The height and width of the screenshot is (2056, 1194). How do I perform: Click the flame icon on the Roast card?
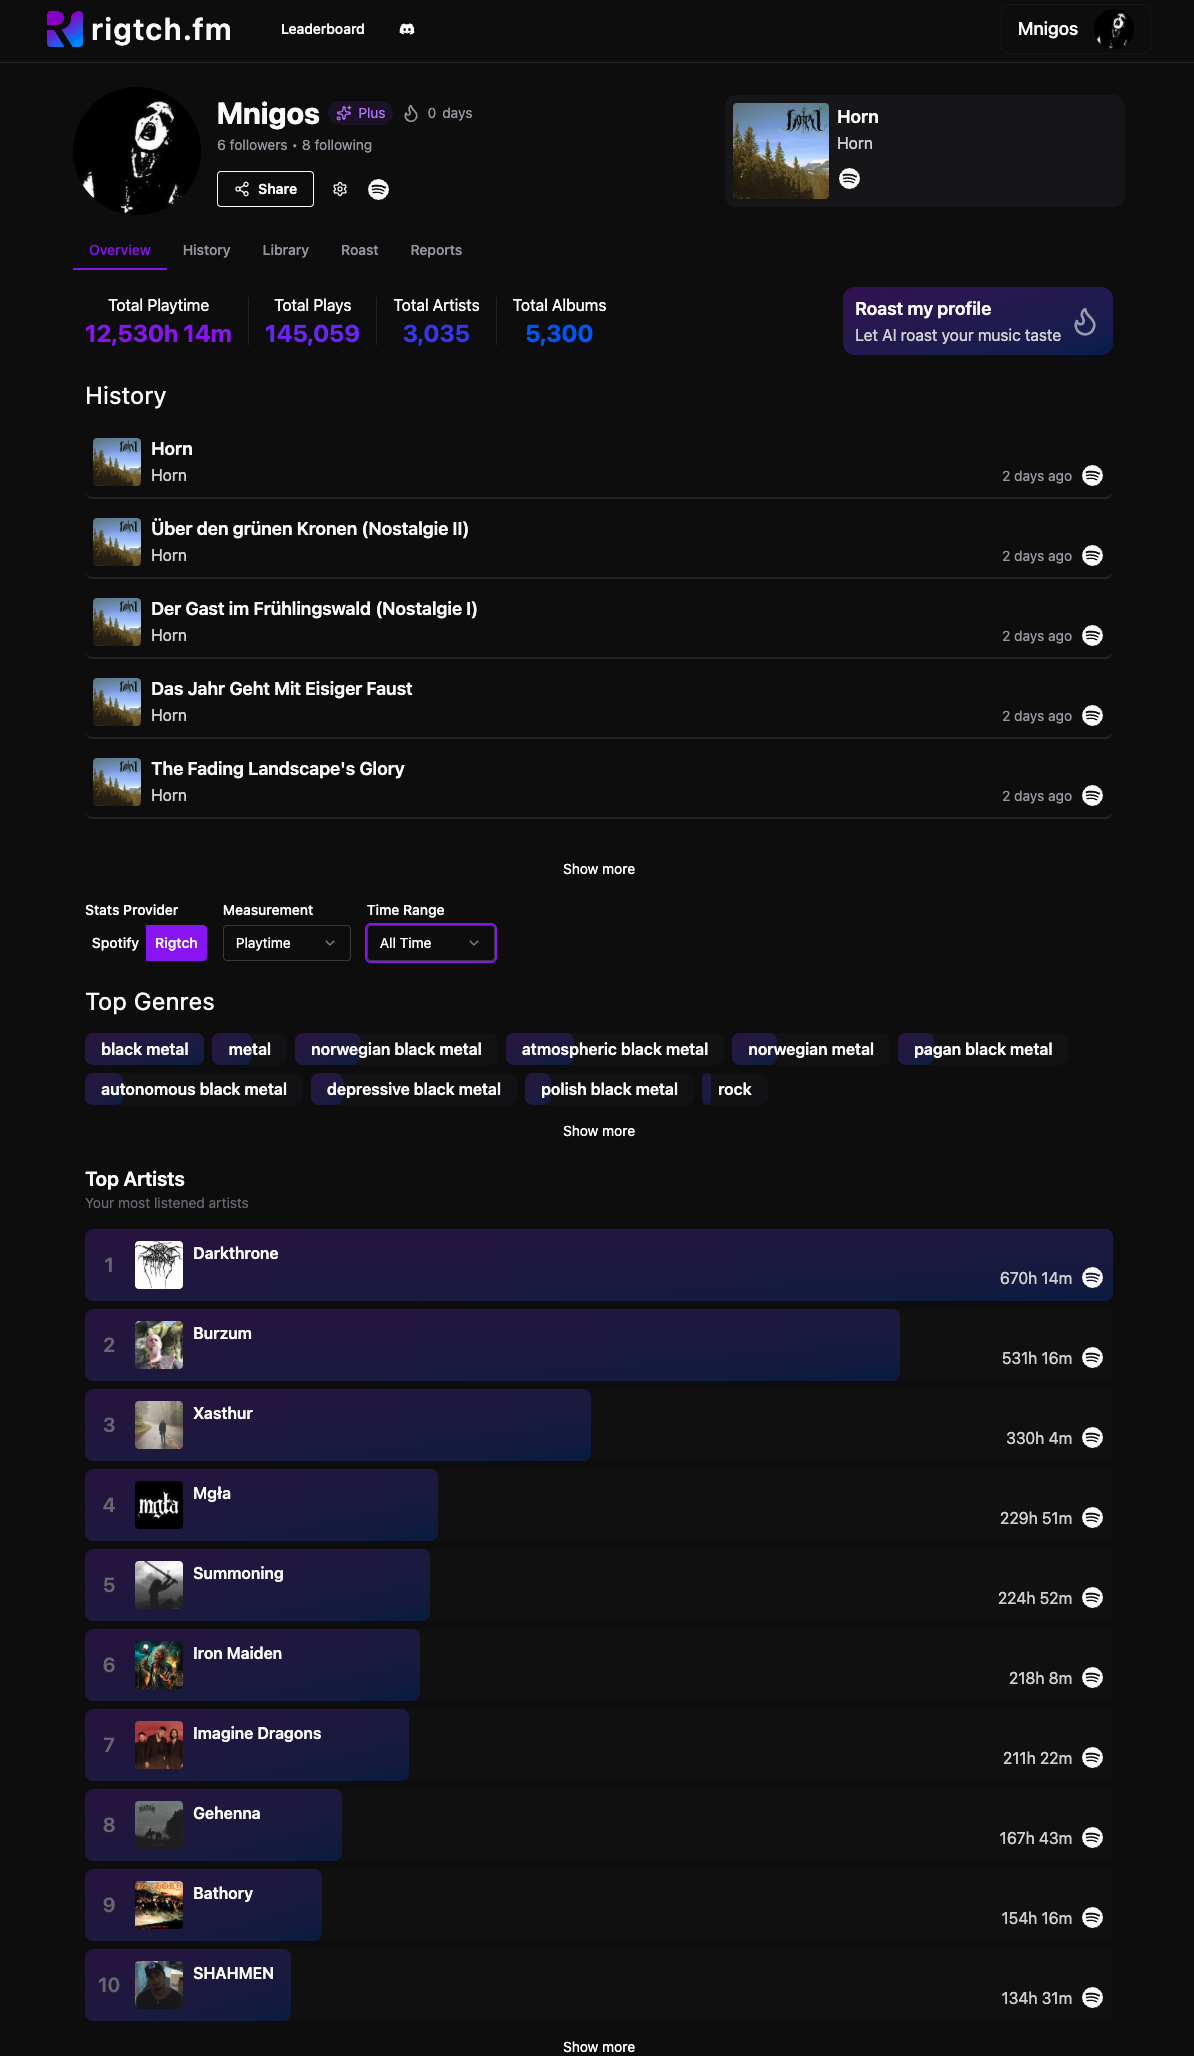click(x=1086, y=321)
